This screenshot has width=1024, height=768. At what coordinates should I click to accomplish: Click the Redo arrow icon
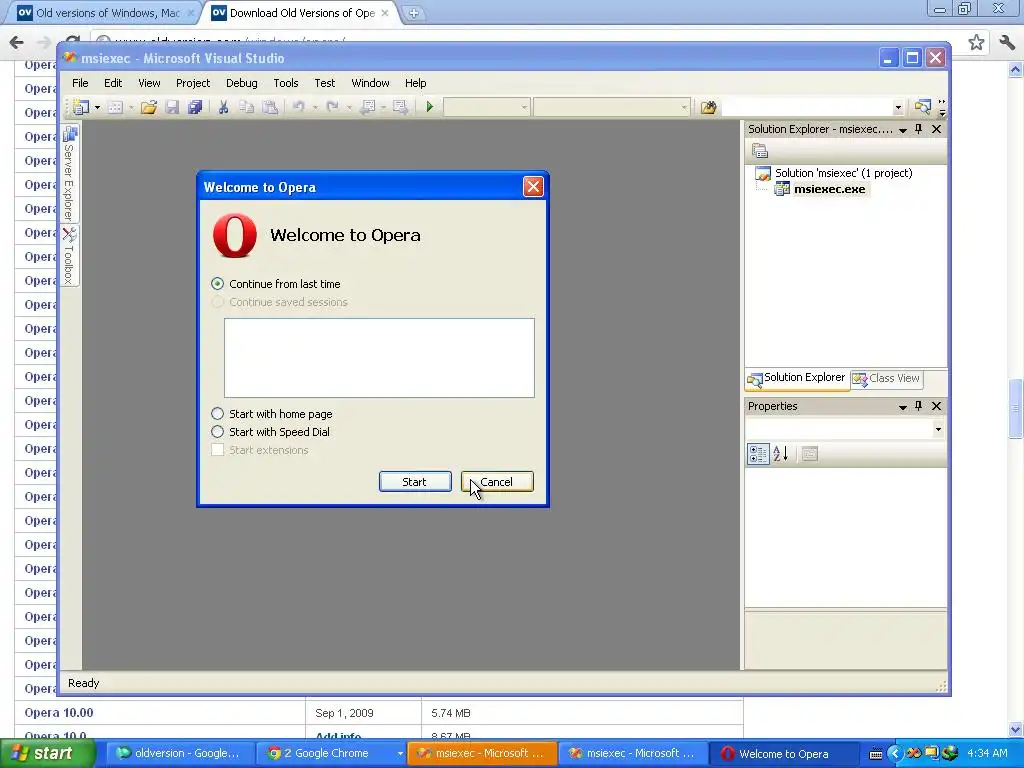click(x=332, y=106)
